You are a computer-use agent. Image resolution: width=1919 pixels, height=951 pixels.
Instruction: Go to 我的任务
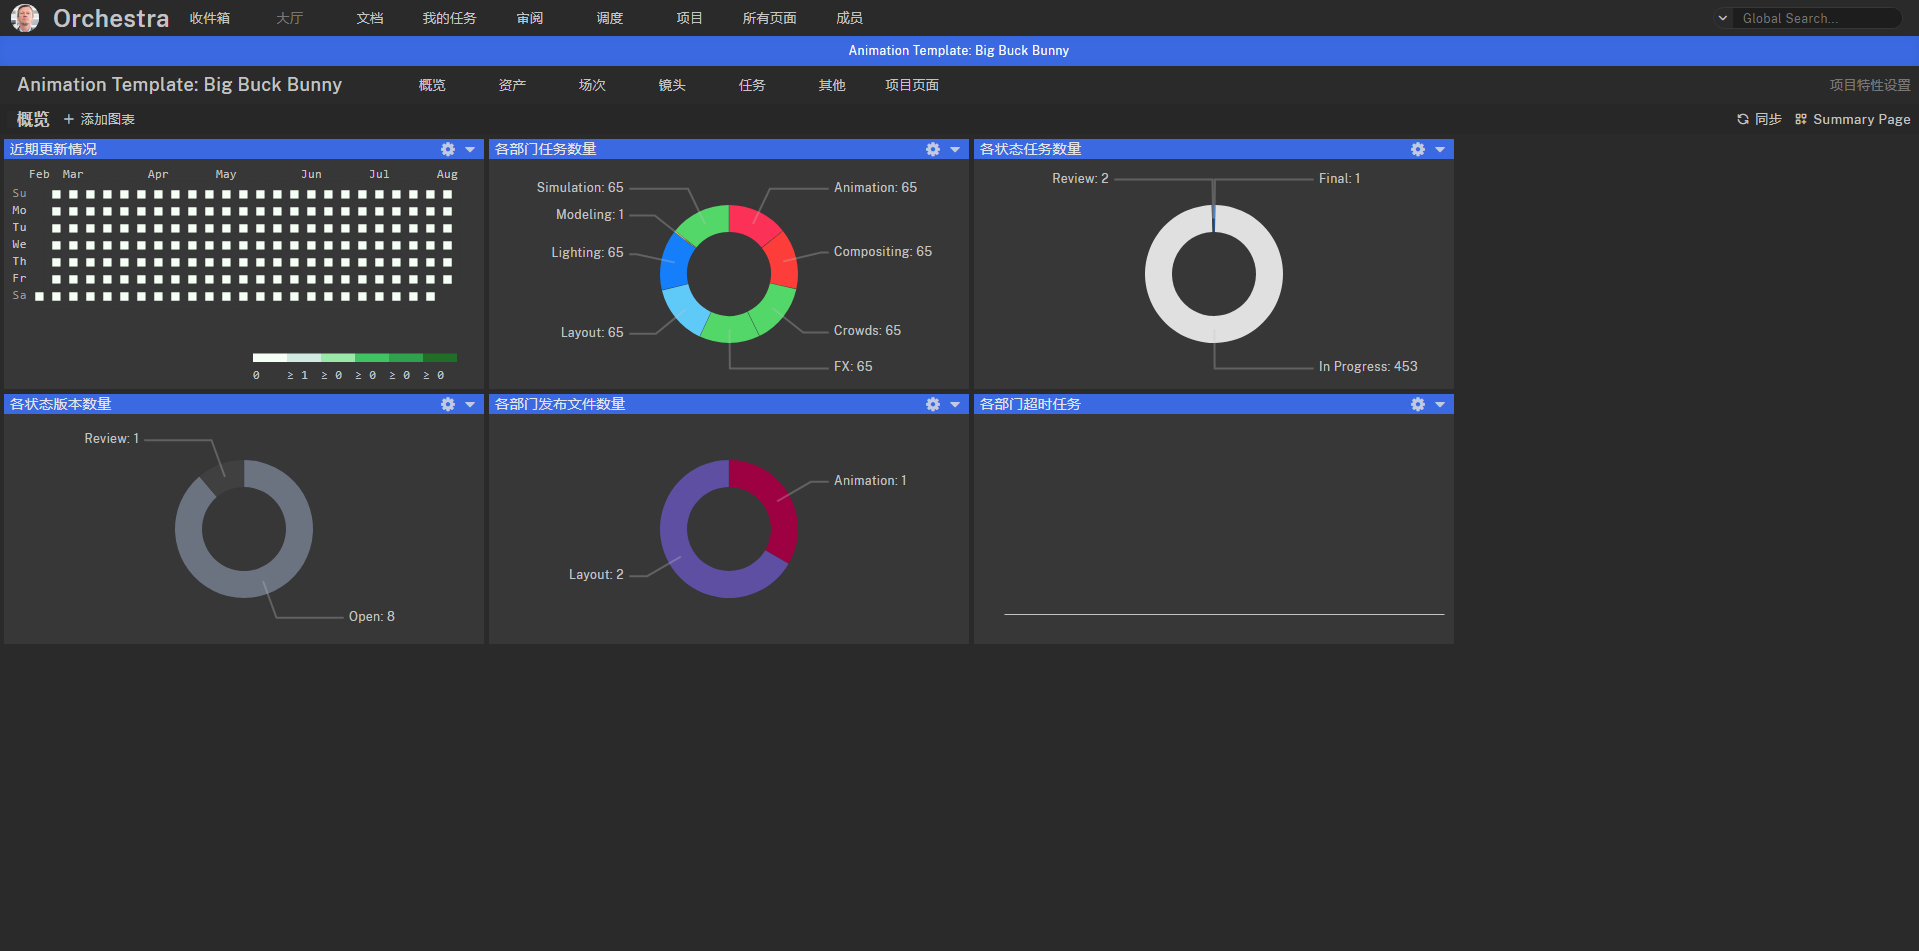tap(450, 18)
